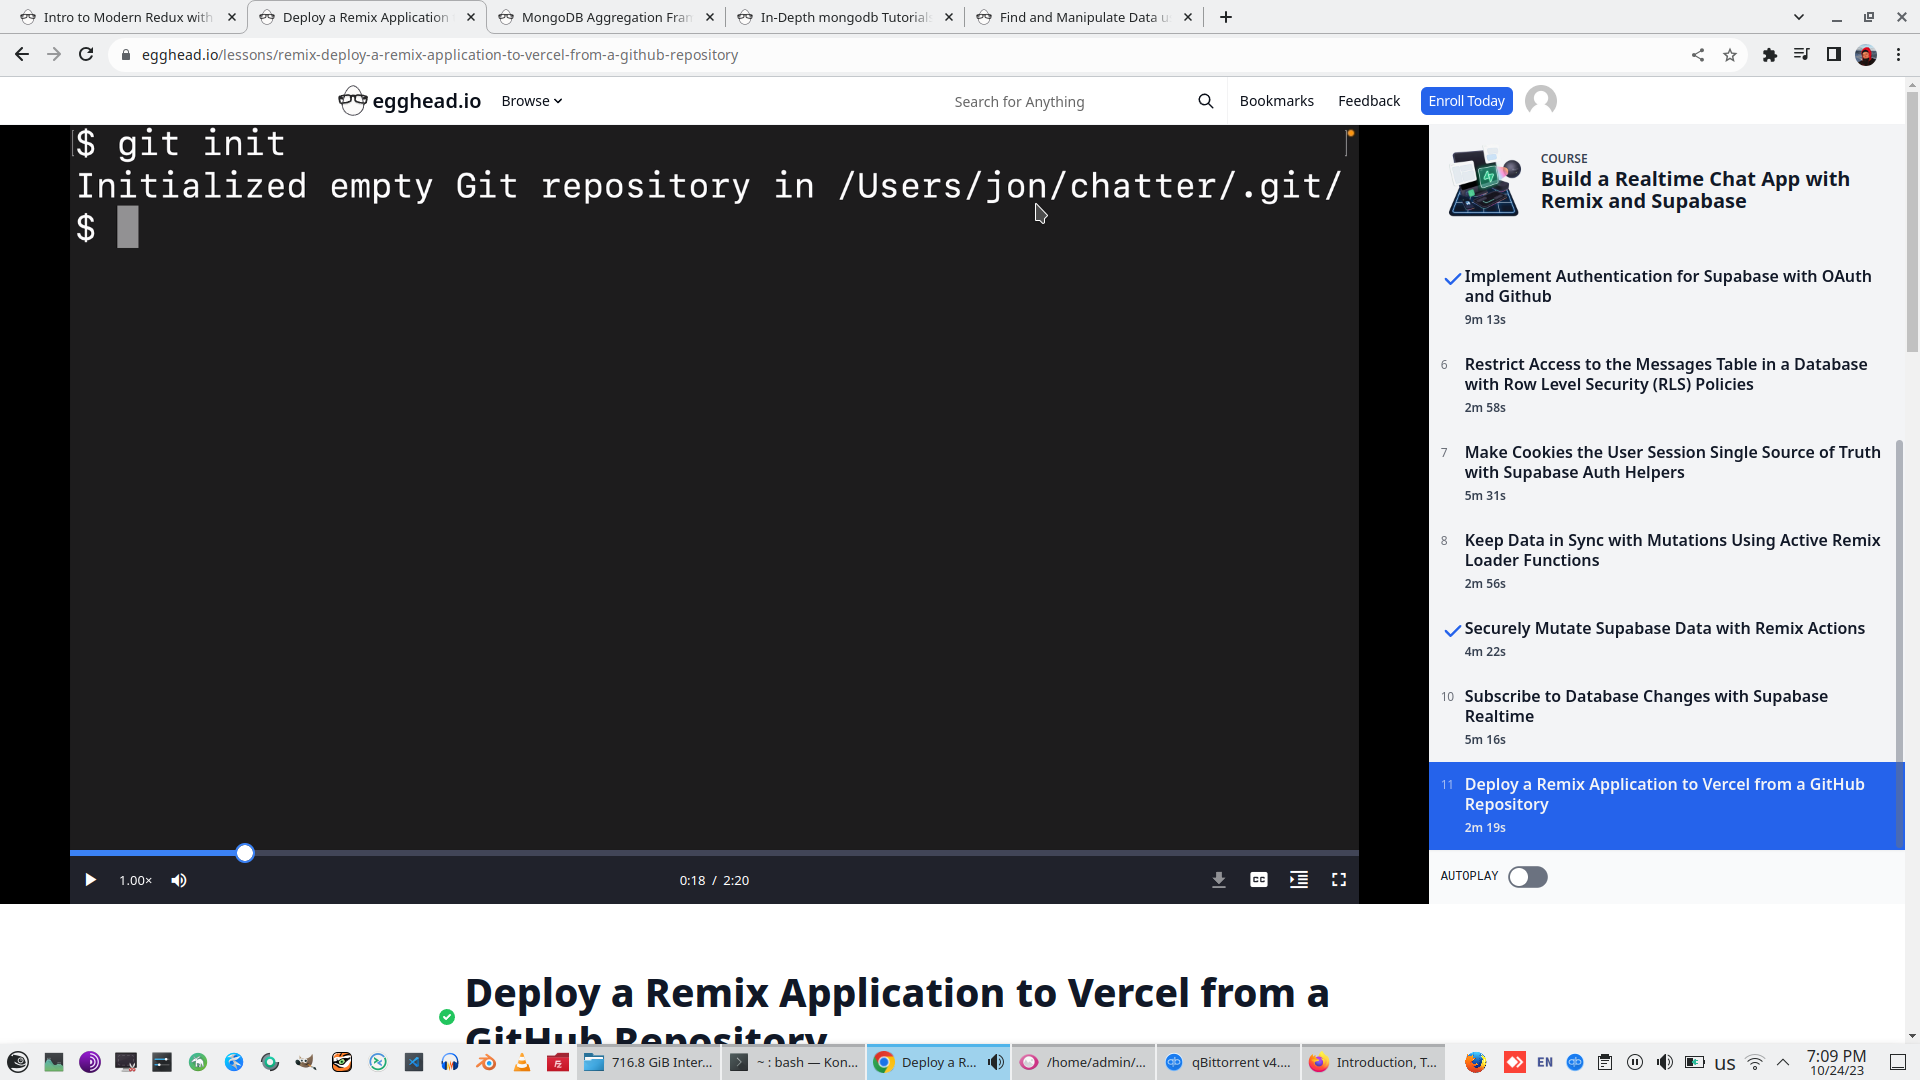Open Chrome tab search chevron
This screenshot has width=1920, height=1080.
click(x=1798, y=17)
